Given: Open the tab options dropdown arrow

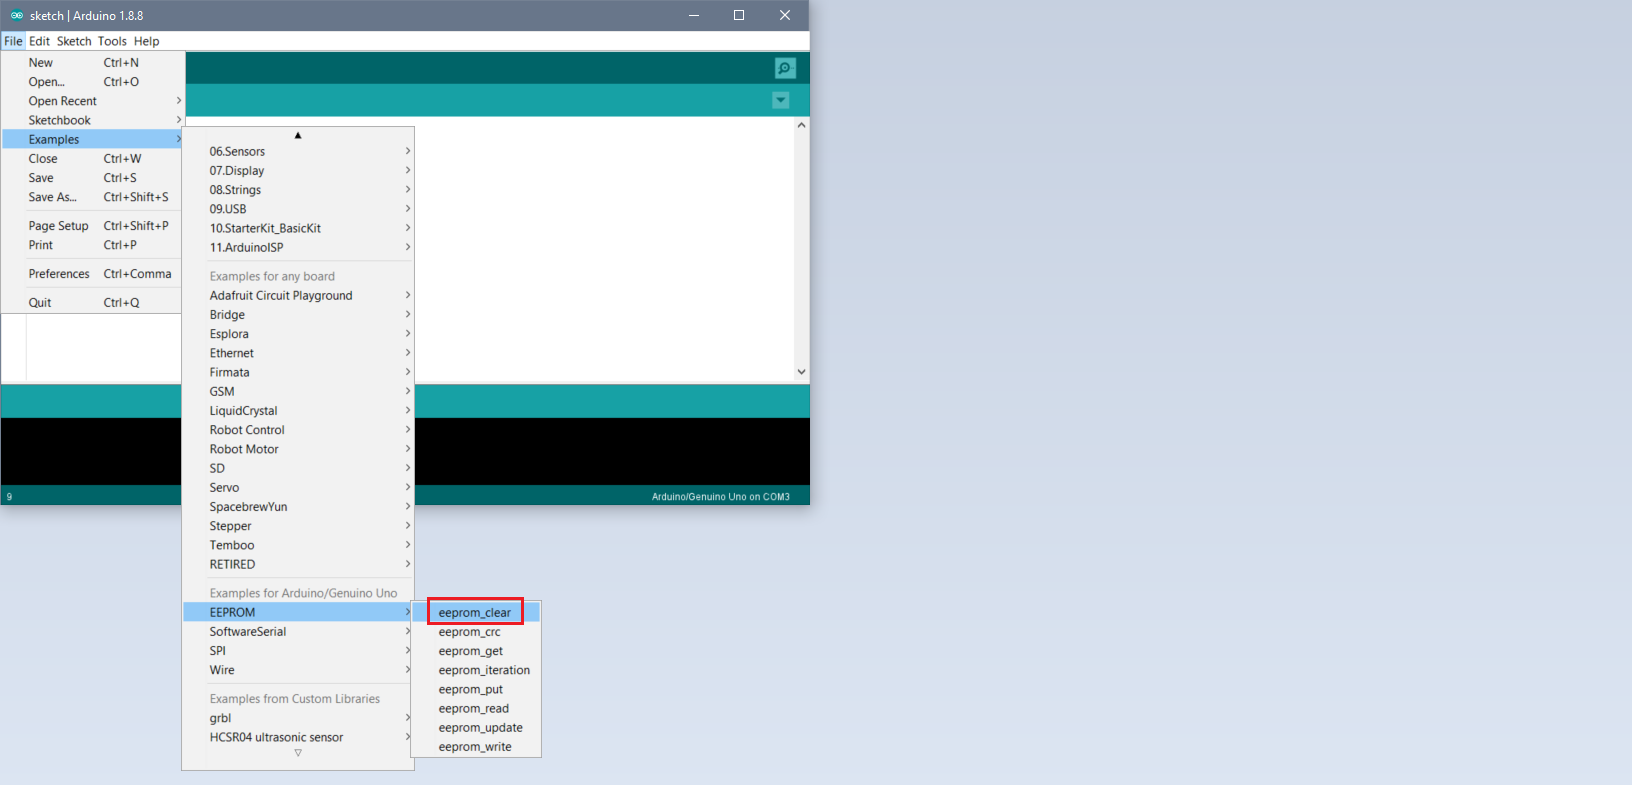Looking at the screenshot, I should tap(781, 100).
